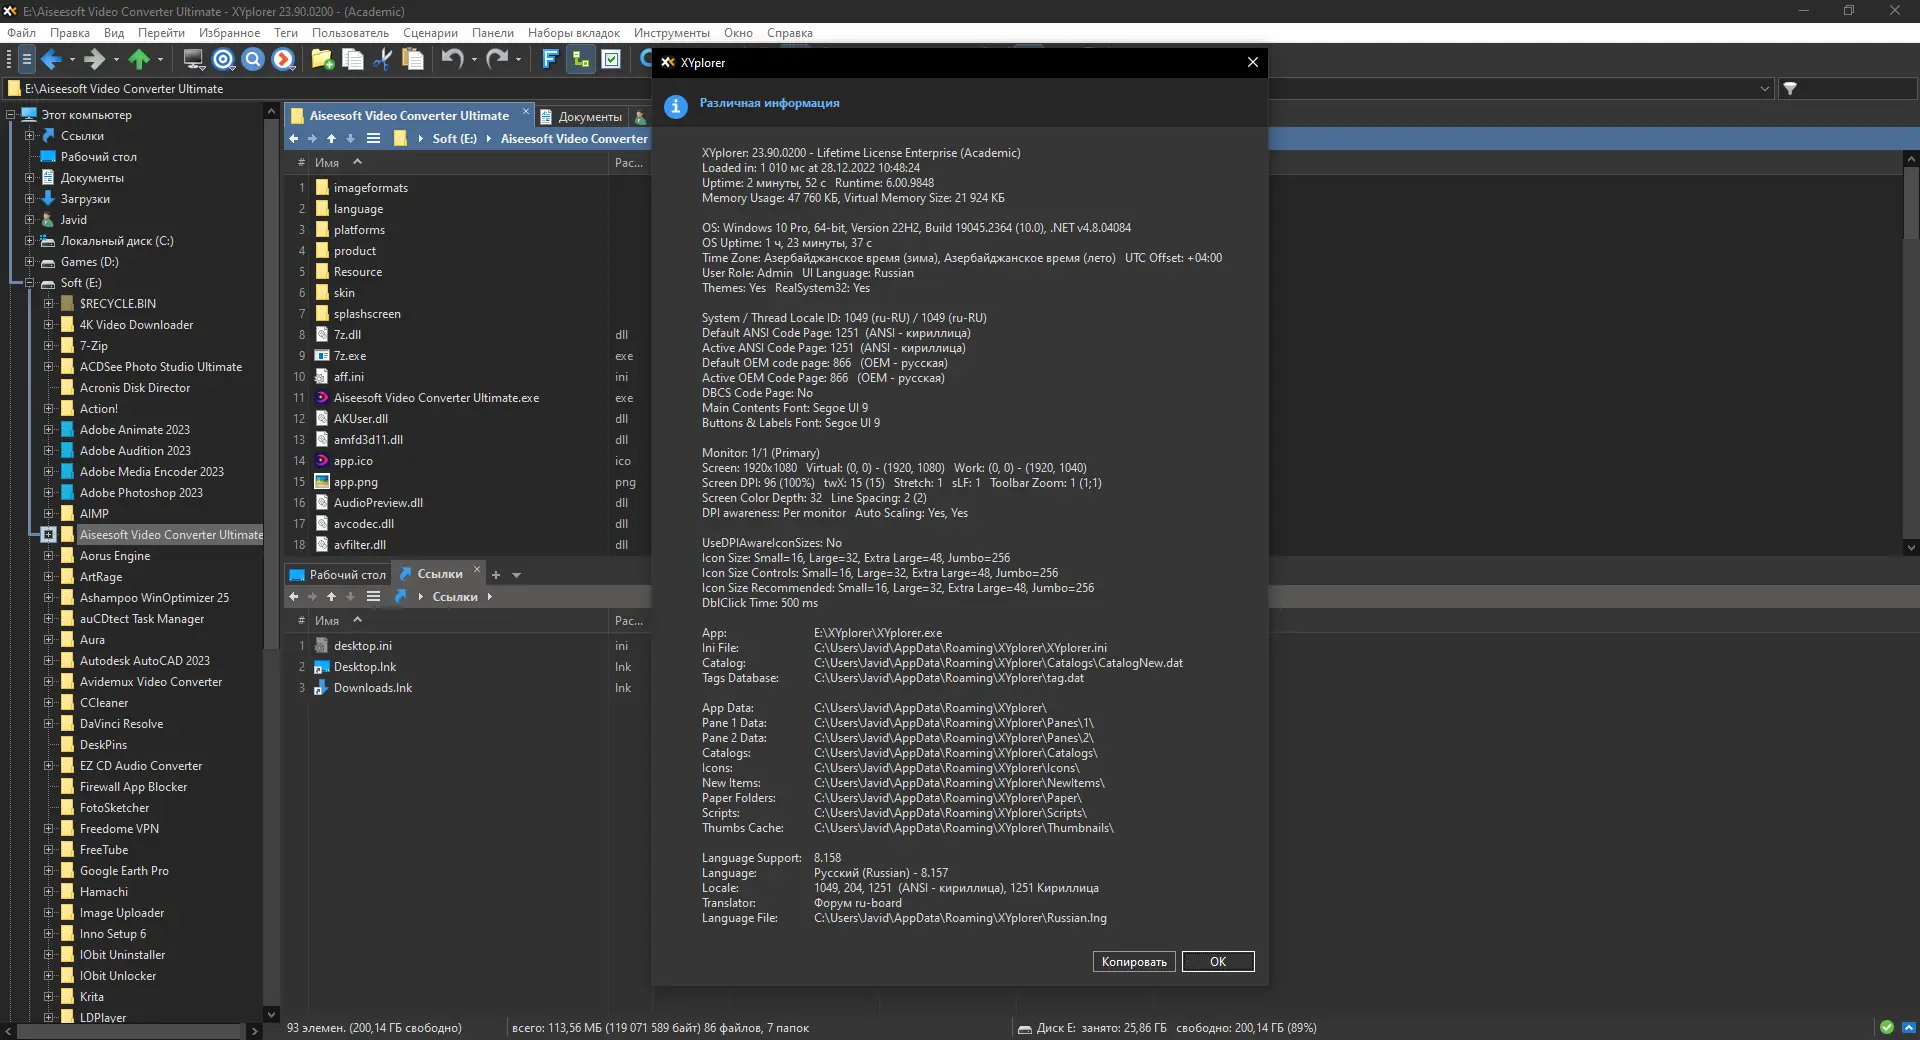Undo the last action
Screen dimensions: 1920x1040
(452, 60)
